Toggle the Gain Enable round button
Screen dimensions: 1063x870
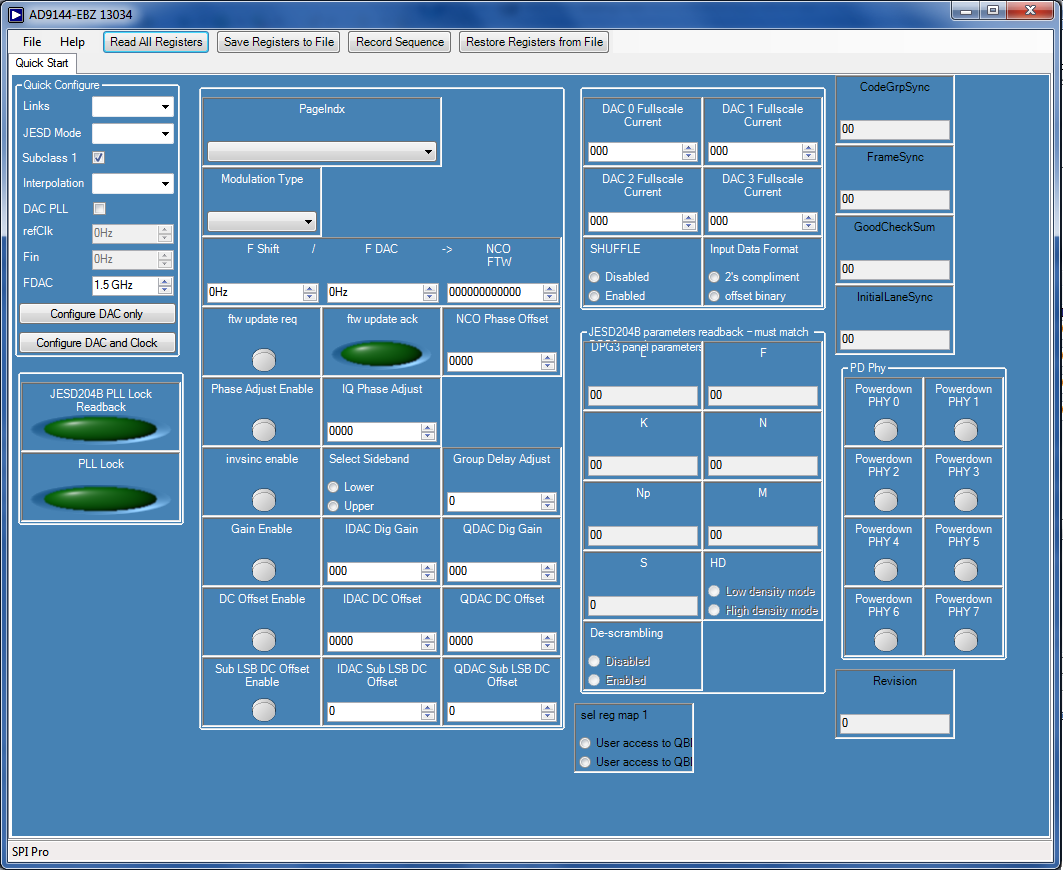pos(264,570)
